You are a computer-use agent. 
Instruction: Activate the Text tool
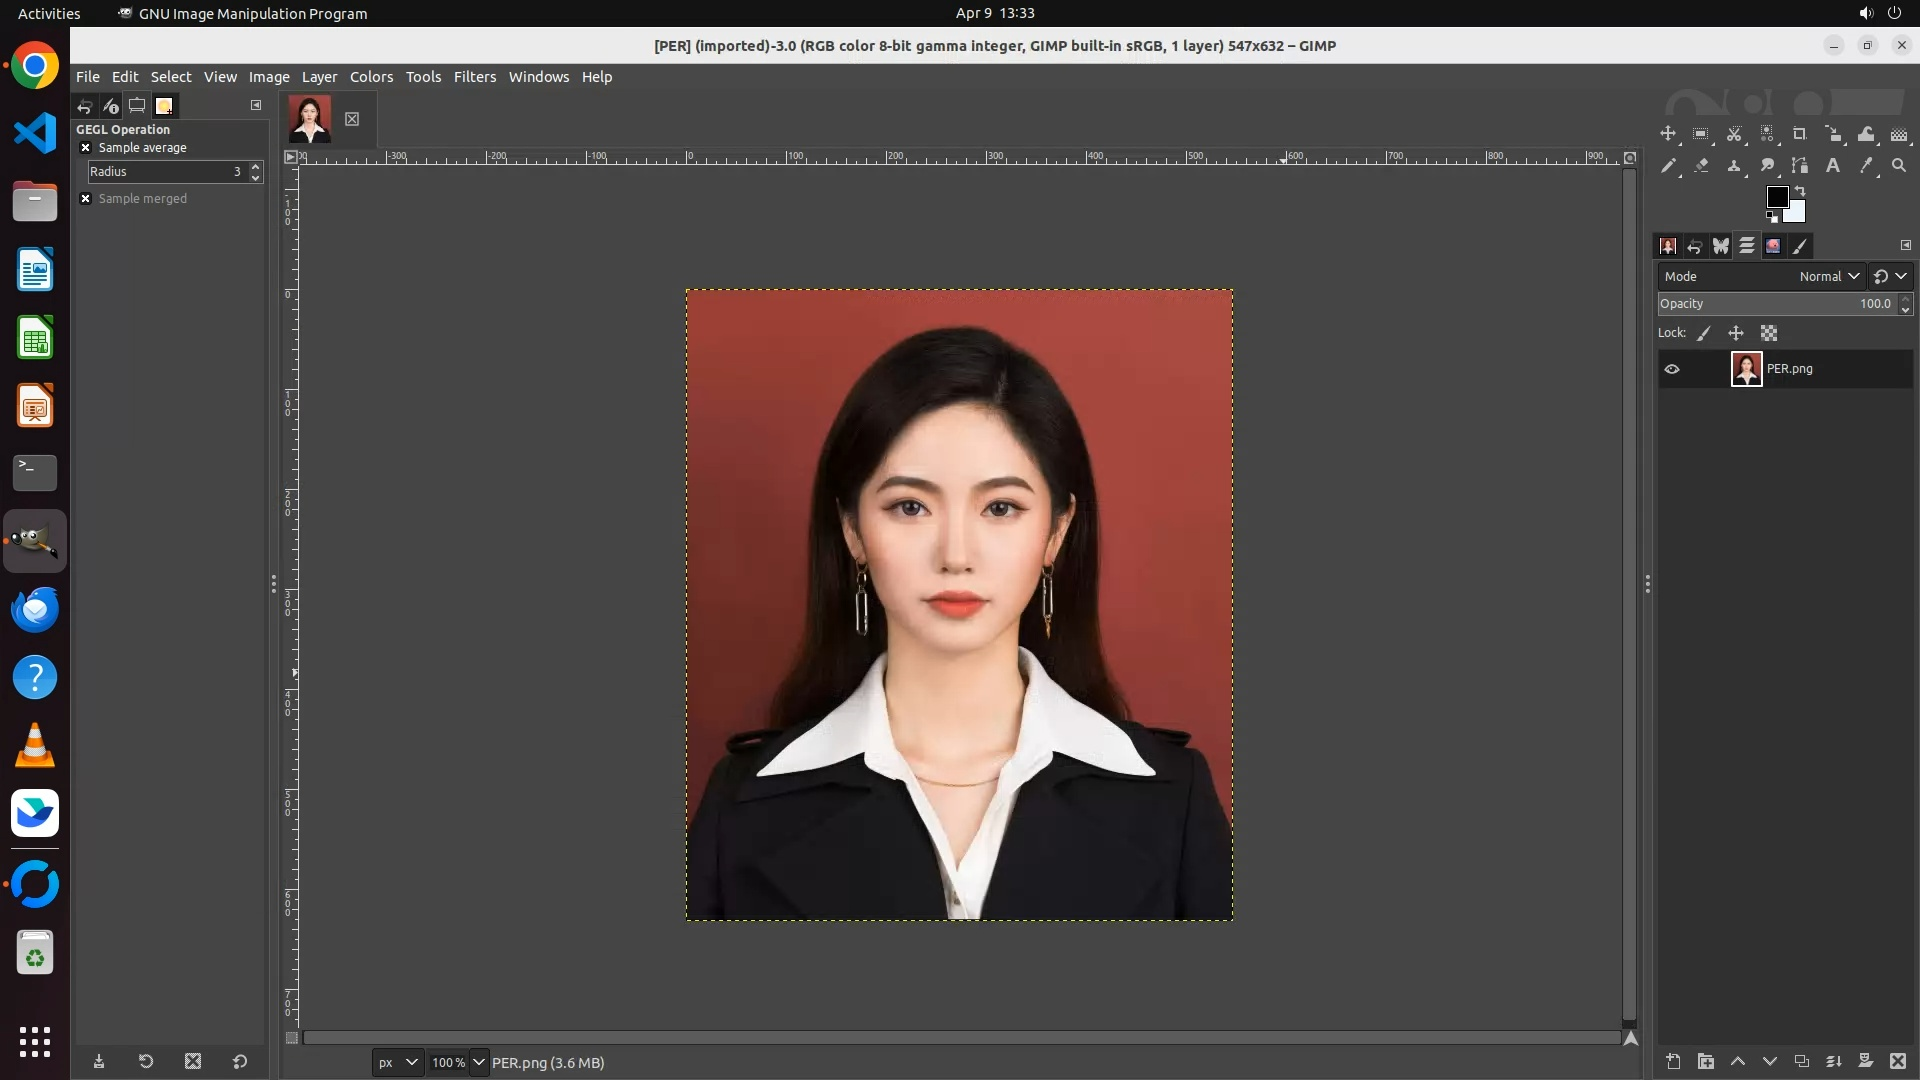point(1833,166)
